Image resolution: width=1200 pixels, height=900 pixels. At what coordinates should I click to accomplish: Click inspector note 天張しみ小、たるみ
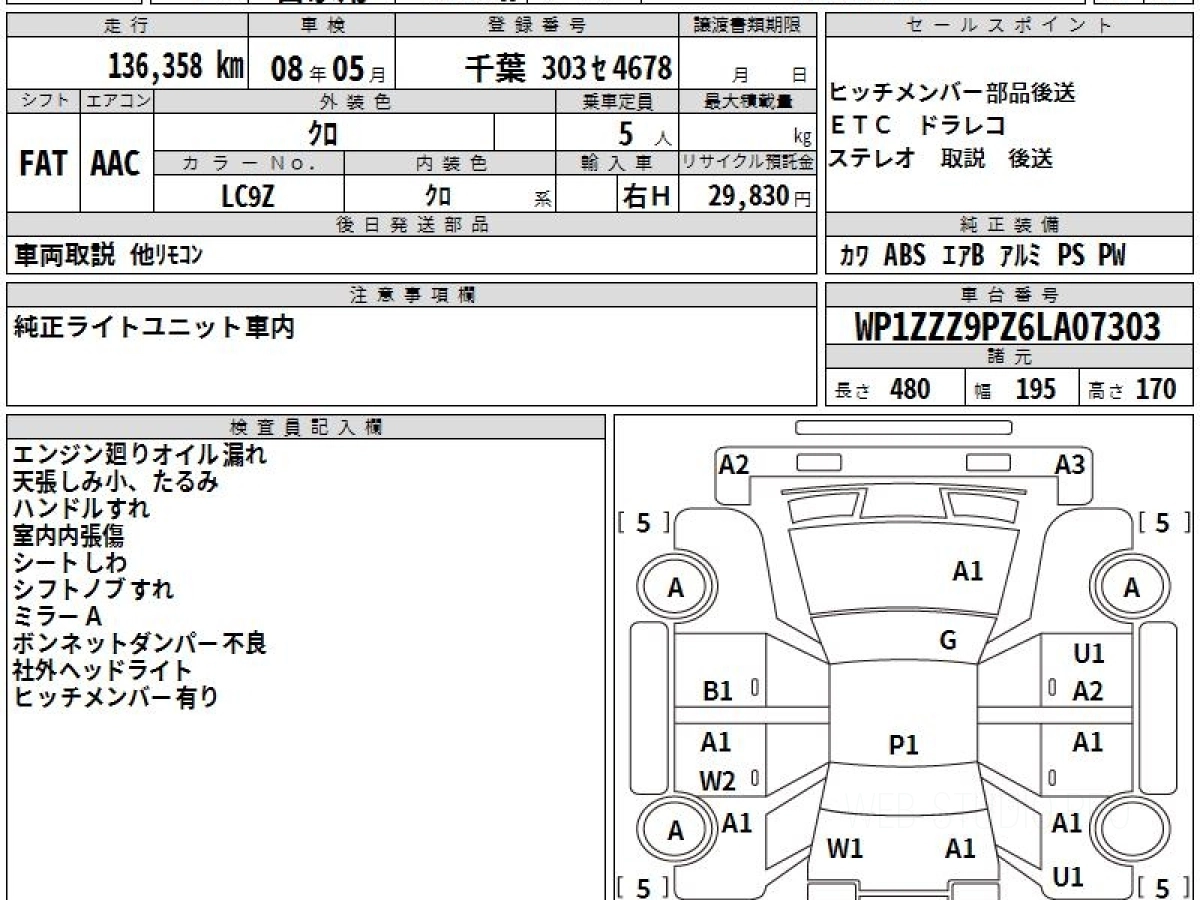115,482
